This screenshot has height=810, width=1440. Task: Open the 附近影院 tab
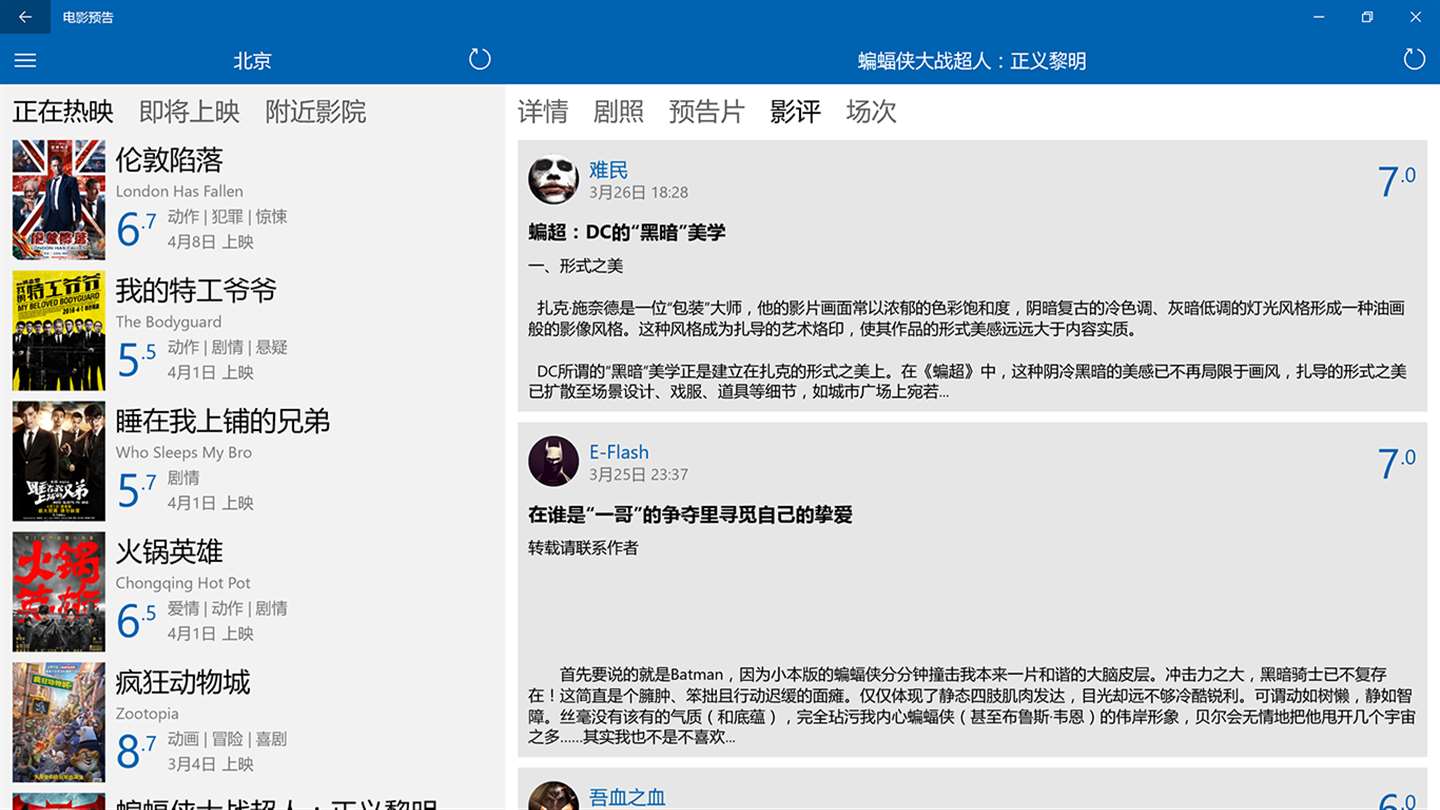click(x=316, y=111)
